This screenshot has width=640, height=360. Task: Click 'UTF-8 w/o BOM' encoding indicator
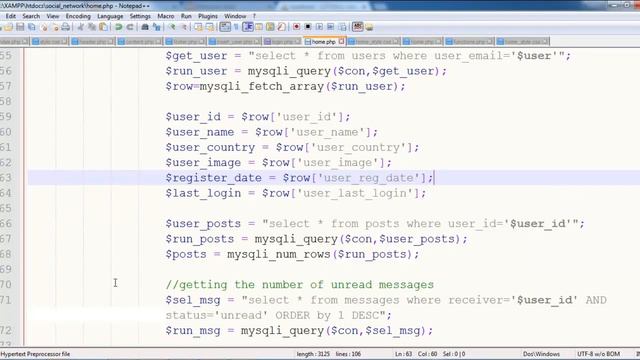pos(598,354)
